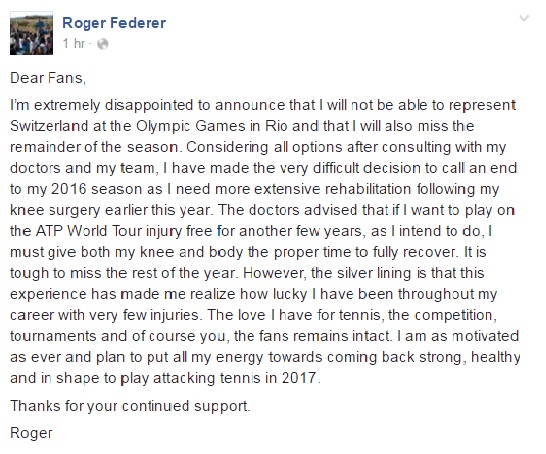Click the "Dear Fans," greeting line
546x454 pixels.
(48, 78)
